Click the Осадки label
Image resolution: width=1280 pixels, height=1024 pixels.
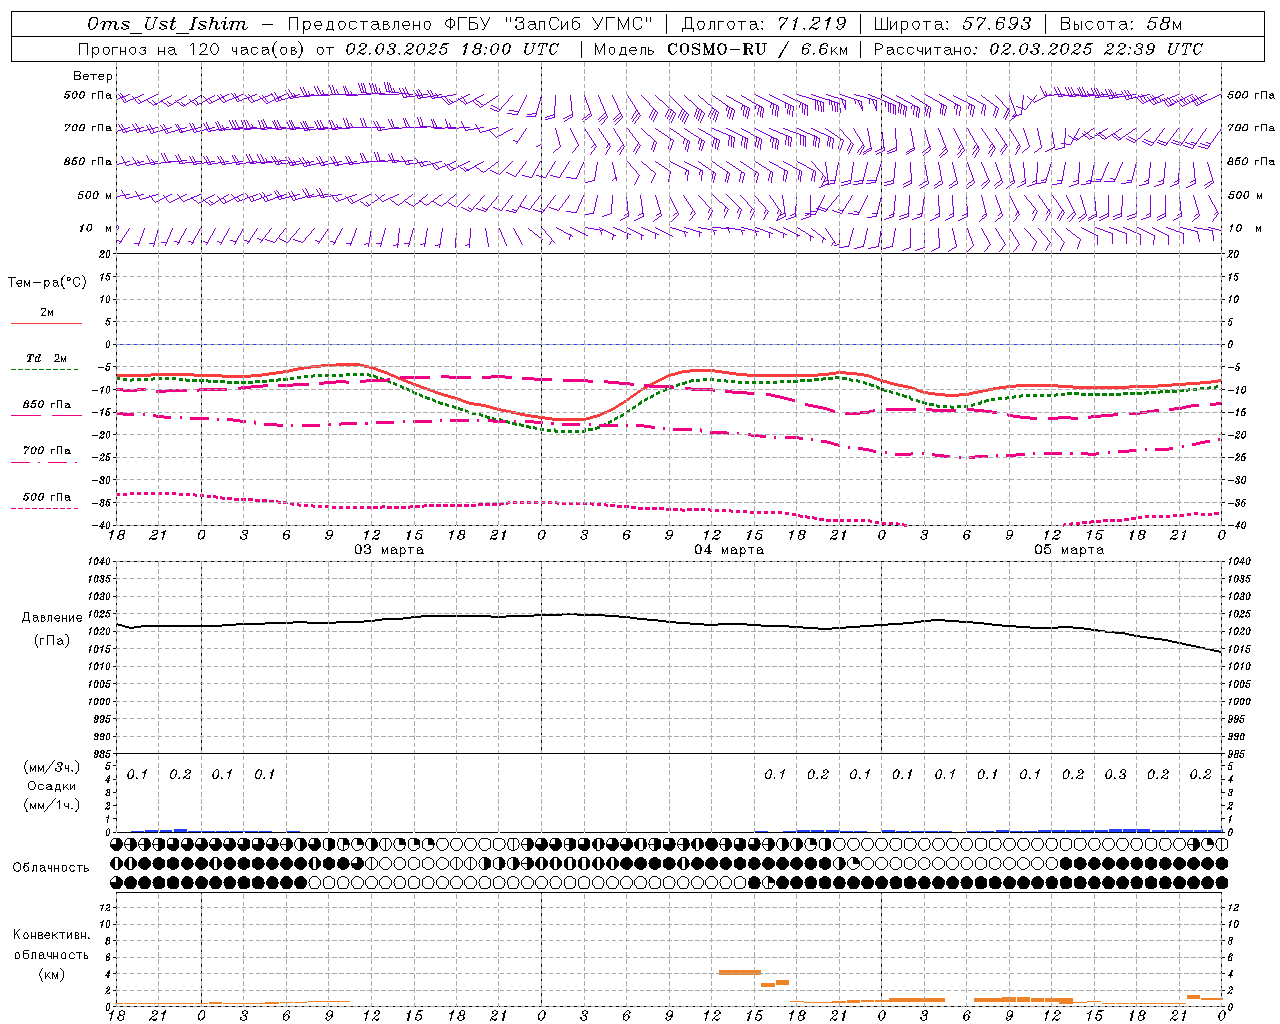click(x=52, y=786)
